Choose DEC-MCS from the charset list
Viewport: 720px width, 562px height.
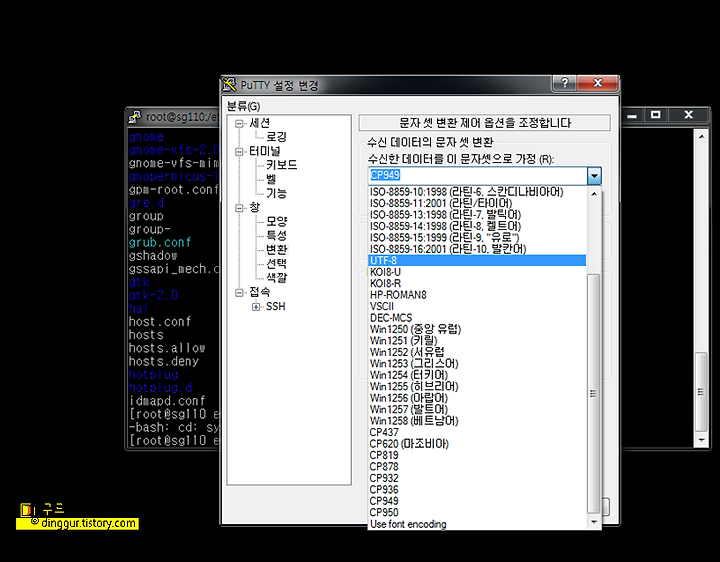coord(477,318)
